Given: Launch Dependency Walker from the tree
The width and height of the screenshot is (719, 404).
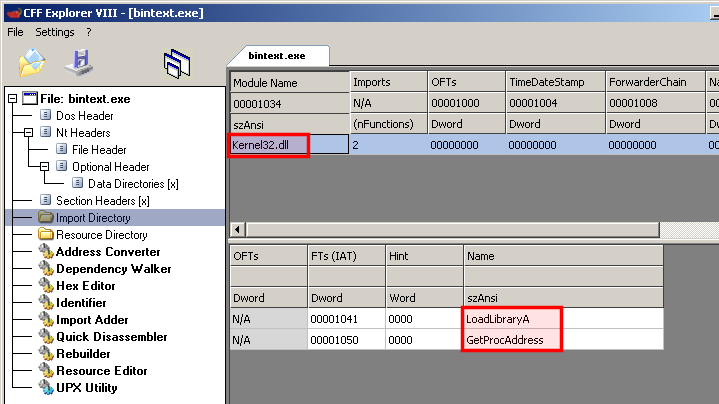Looking at the screenshot, I should pyautogui.click(x=113, y=269).
